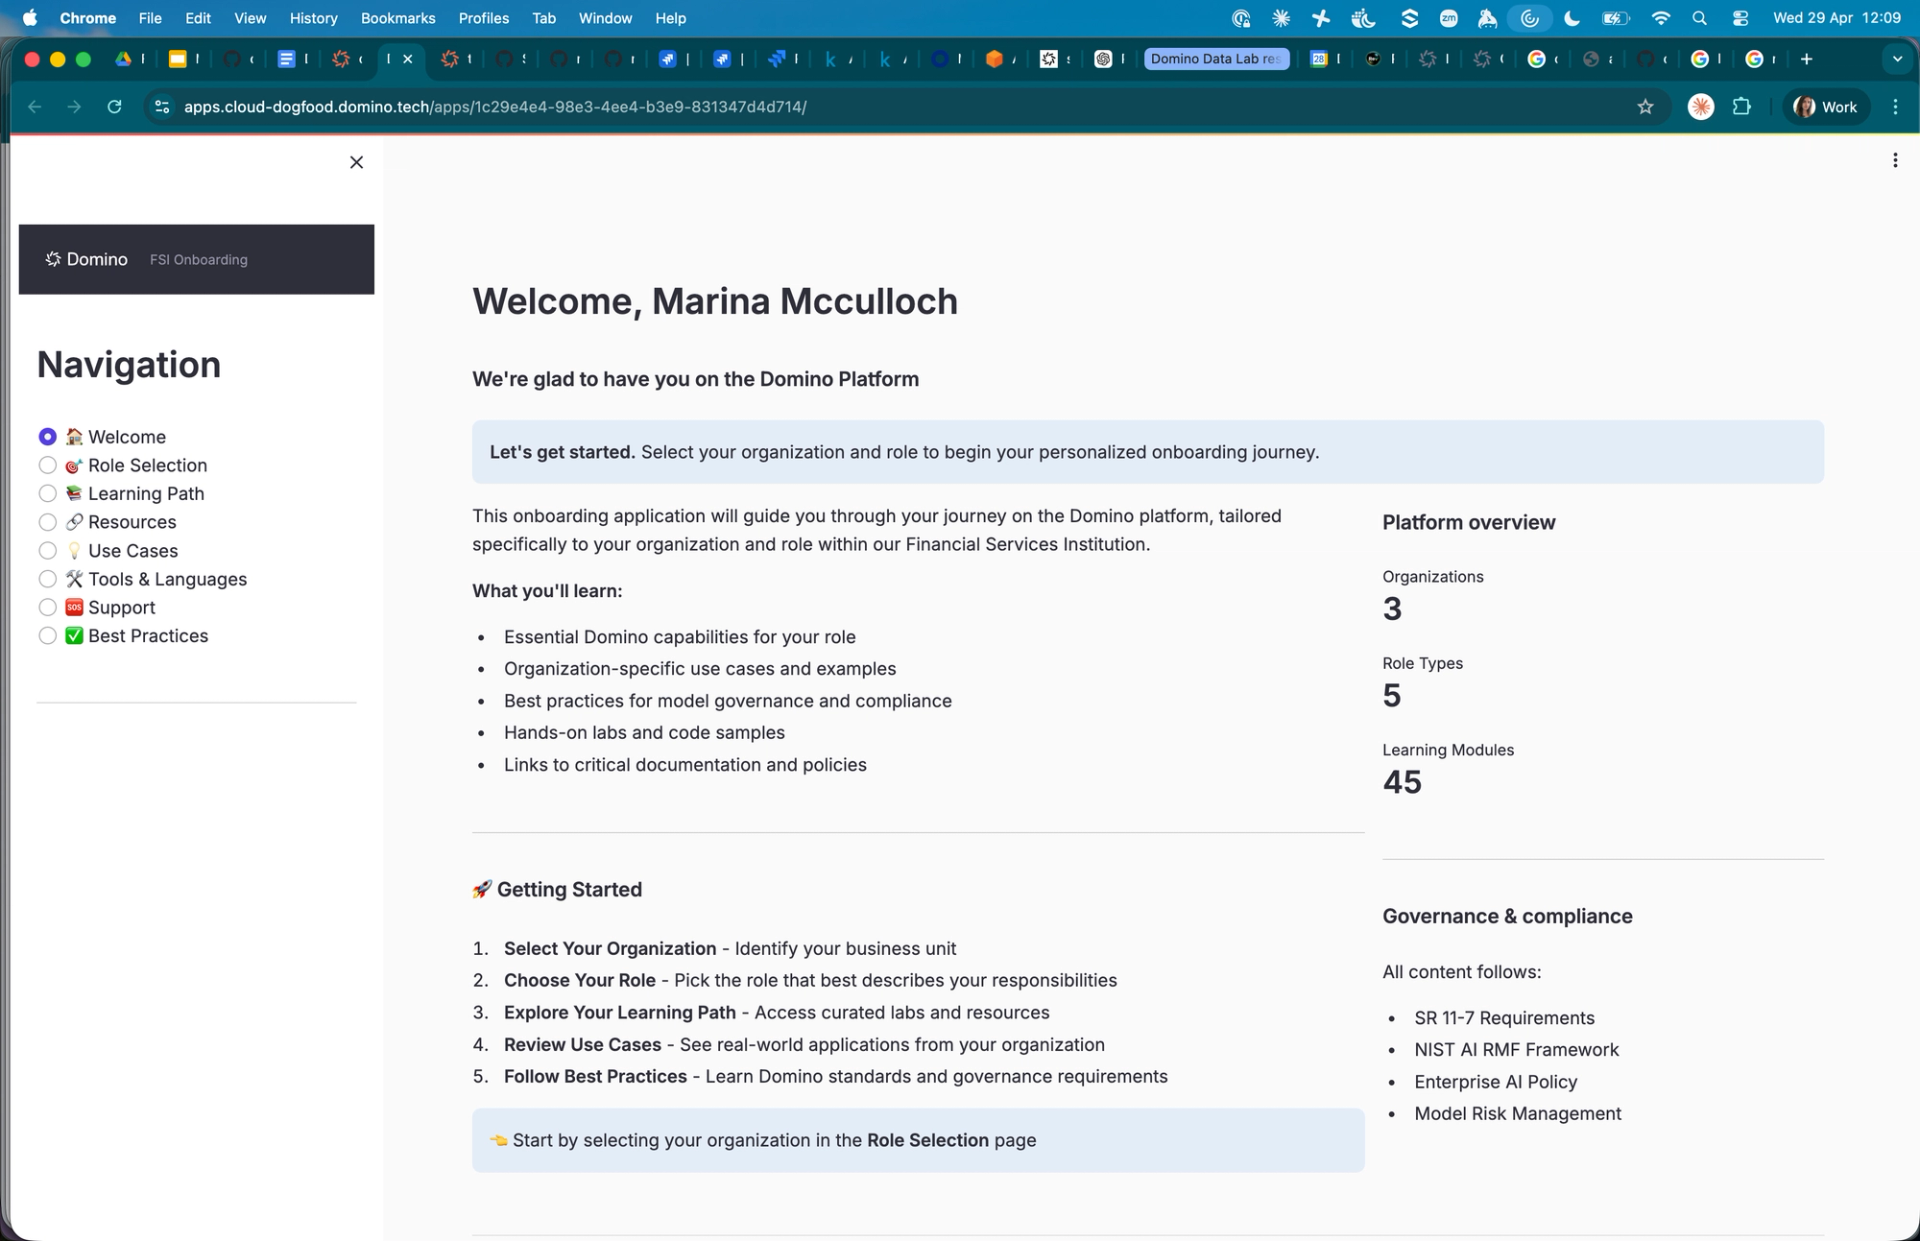This screenshot has height=1241, width=1920.
Task: Select the Tools & Languages radio option
Action: pyautogui.click(x=47, y=579)
